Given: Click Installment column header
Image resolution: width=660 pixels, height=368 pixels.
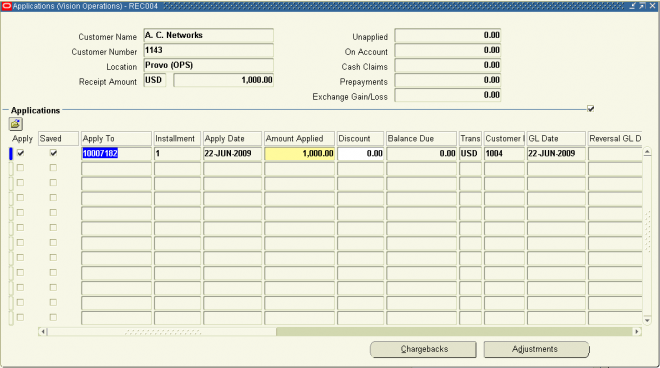Looking at the screenshot, I should pyautogui.click(x=177, y=139).
